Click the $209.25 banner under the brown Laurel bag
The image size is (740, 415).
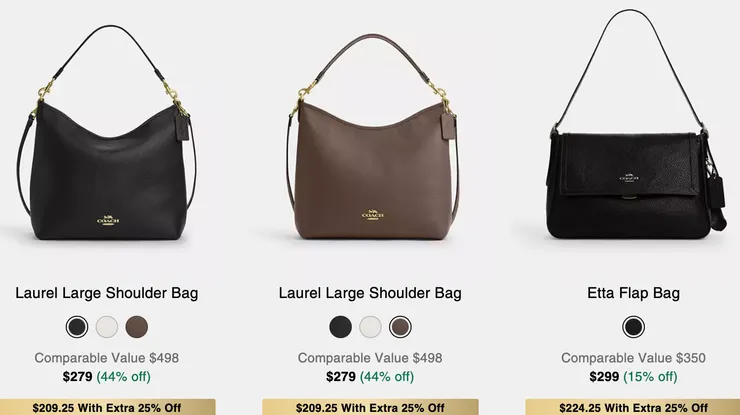(370, 407)
